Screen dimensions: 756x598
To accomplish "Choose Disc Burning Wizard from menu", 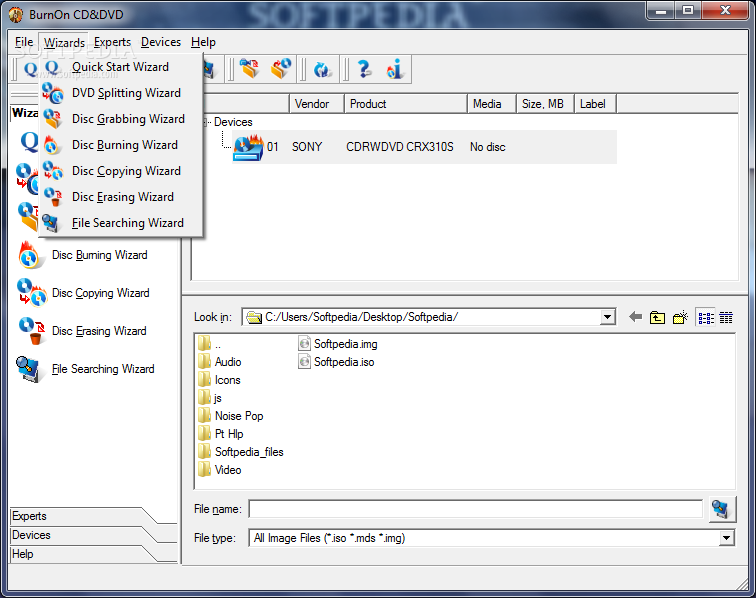I will click(x=121, y=145).
